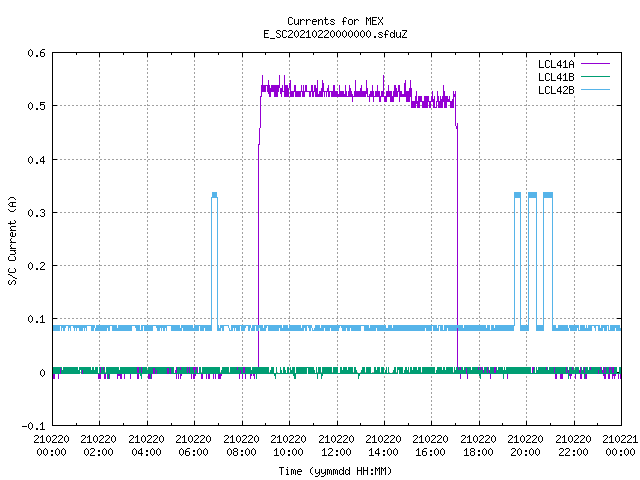Screen dimensions: 640x480
Task: Click the 210220 16:00 time tick label
Action: pyautogui.click(x=431, y=445)
